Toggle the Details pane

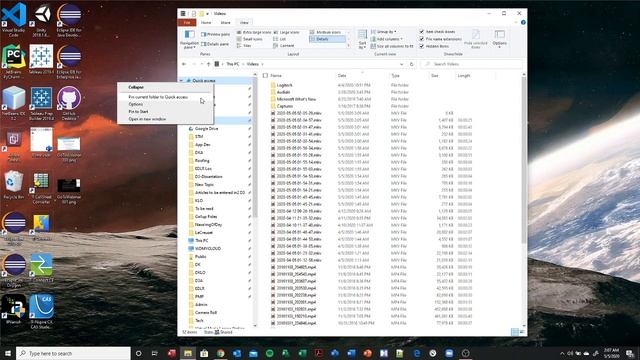tap(215, 44)
